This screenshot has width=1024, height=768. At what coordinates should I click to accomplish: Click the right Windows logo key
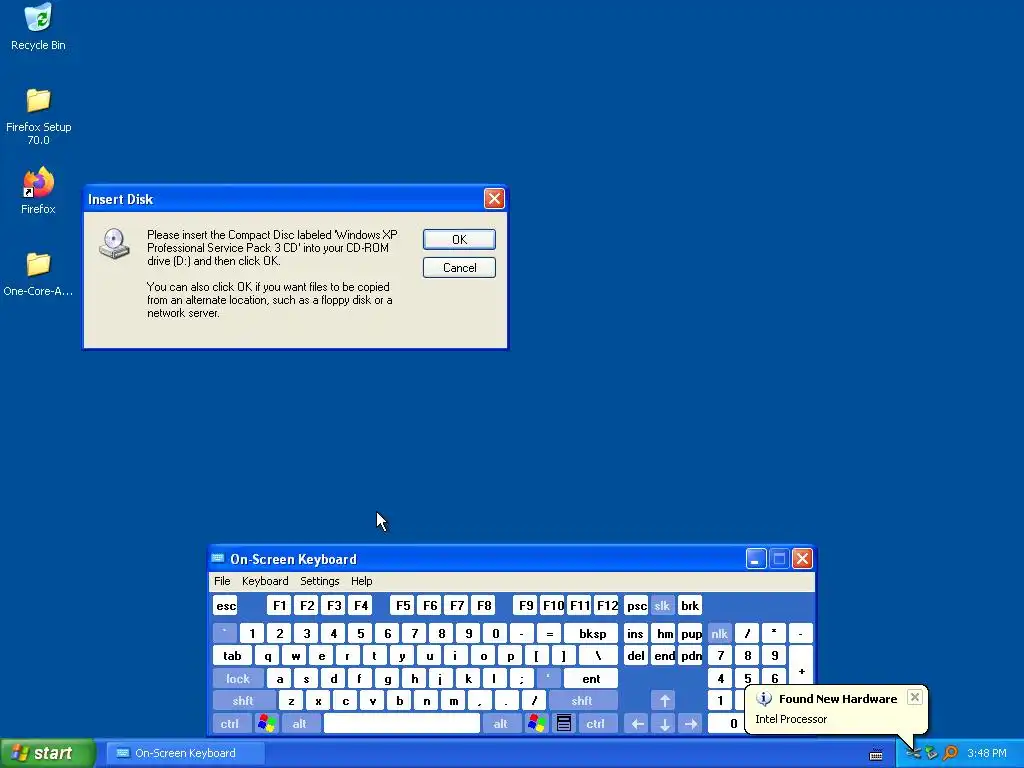tap(537, 724)
